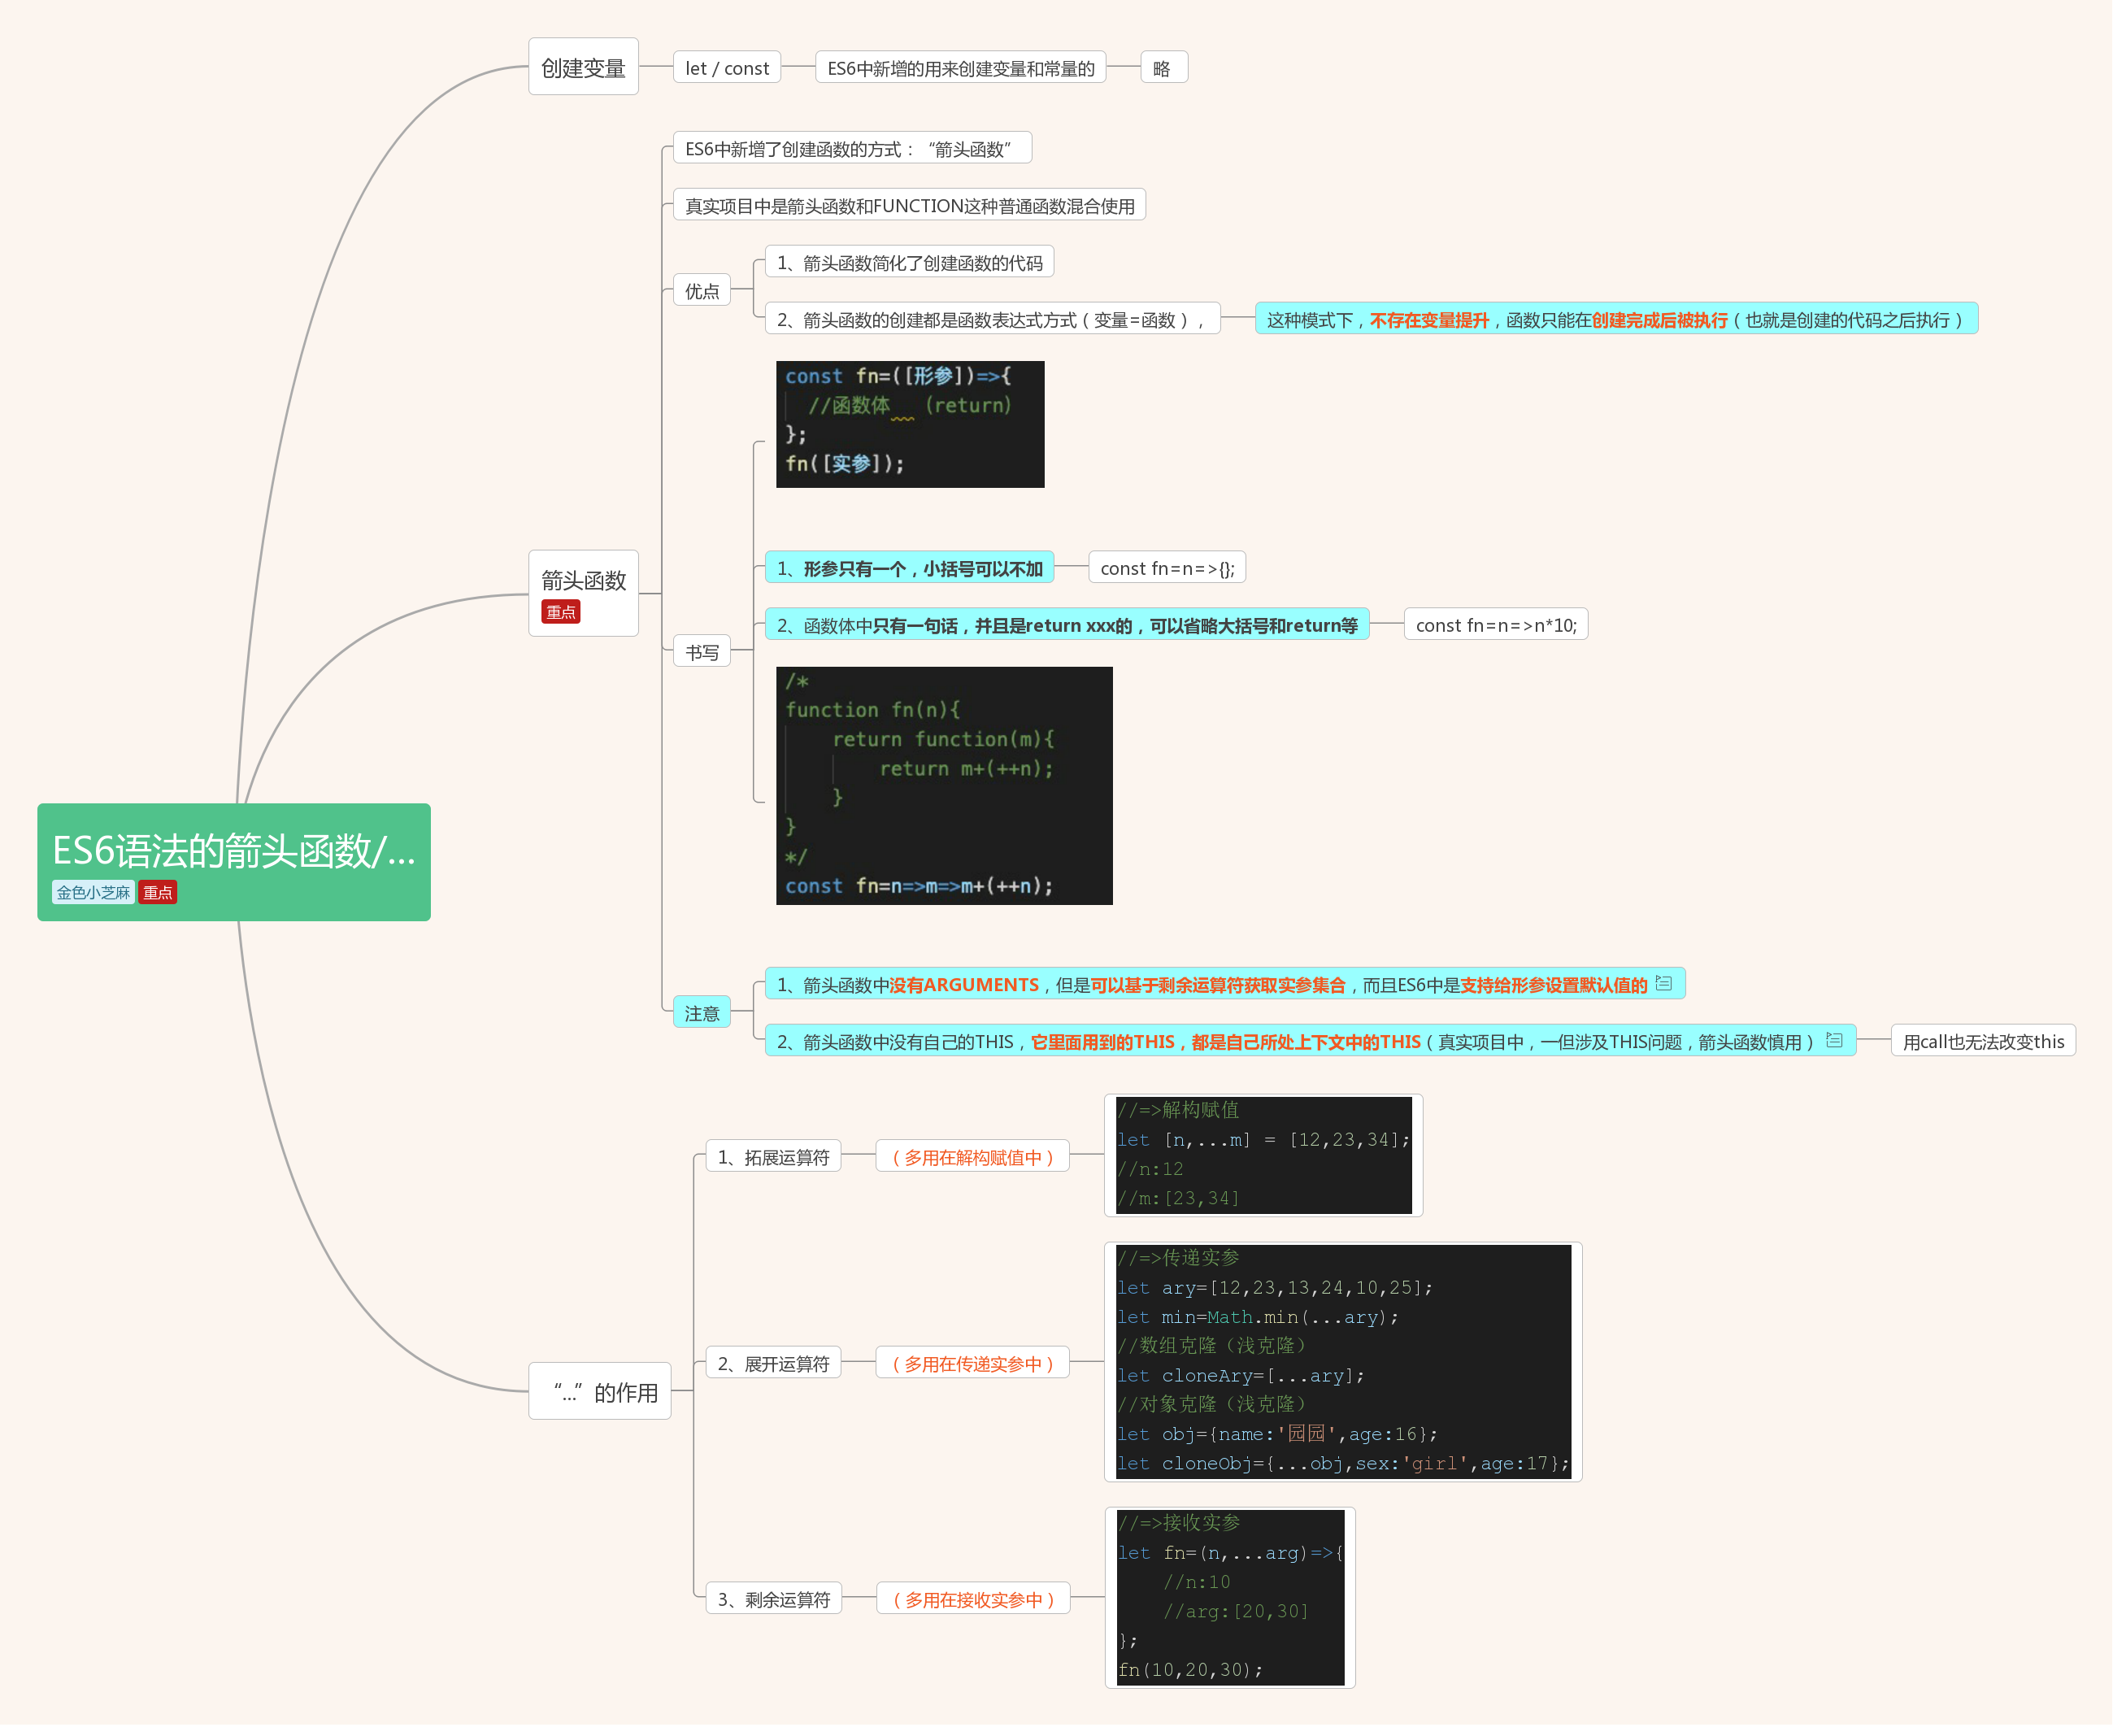The height and width of the screenshot is (1736, 2126).
Task: Select the 略 node
Action: coord(1172,68)
